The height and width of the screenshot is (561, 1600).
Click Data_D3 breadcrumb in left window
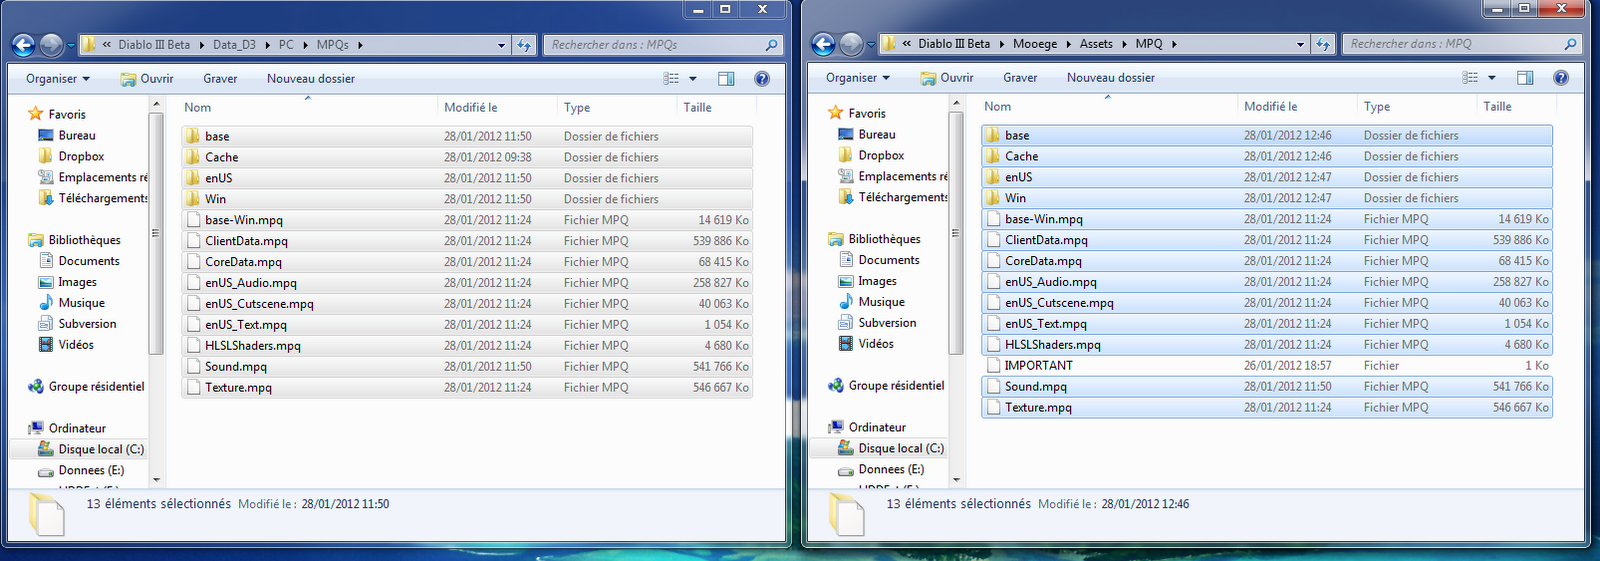point(234,45)
